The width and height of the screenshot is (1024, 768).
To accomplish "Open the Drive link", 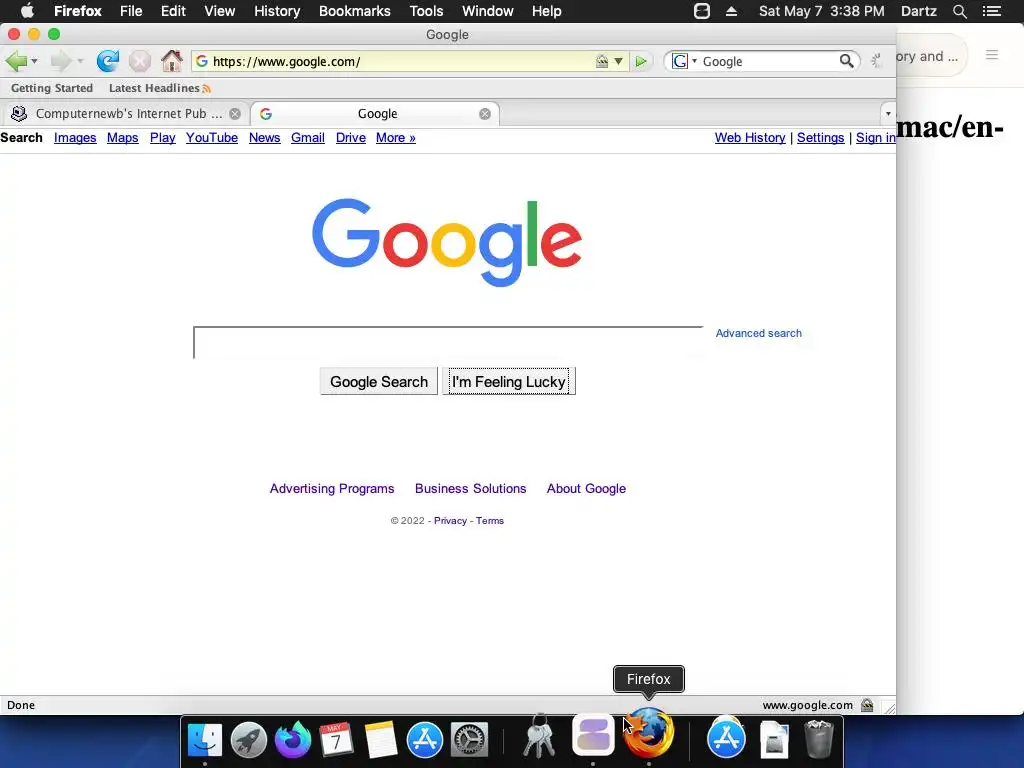I will tap(351, 138).
